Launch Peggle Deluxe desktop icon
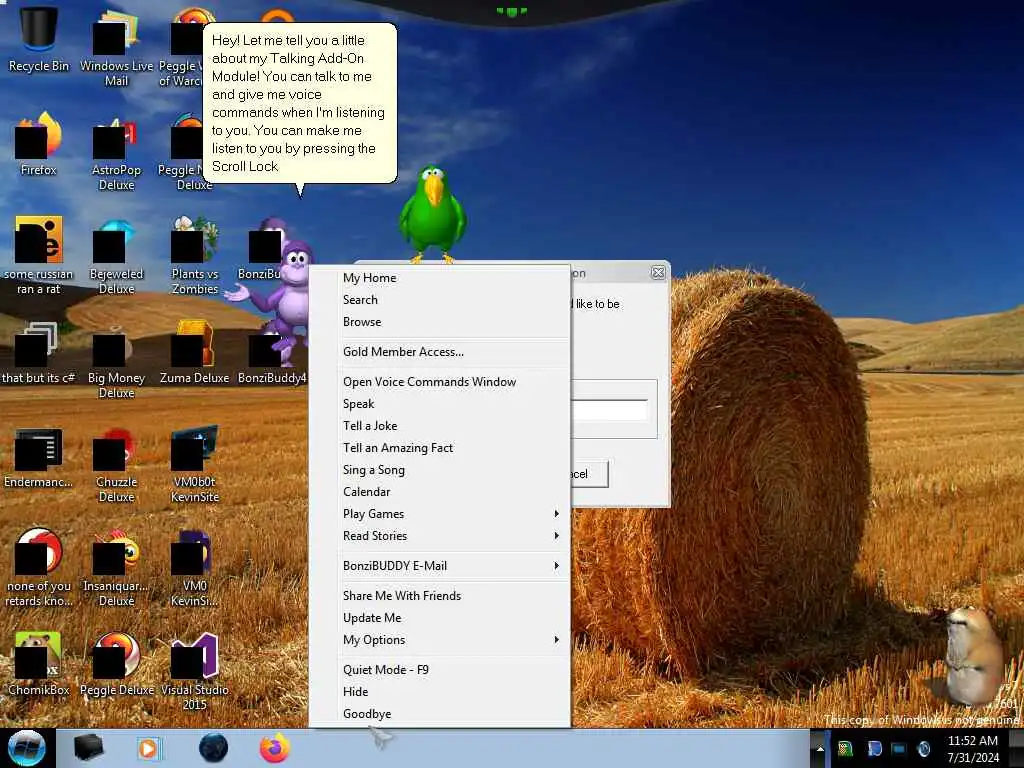 click(x=116, y=664)
